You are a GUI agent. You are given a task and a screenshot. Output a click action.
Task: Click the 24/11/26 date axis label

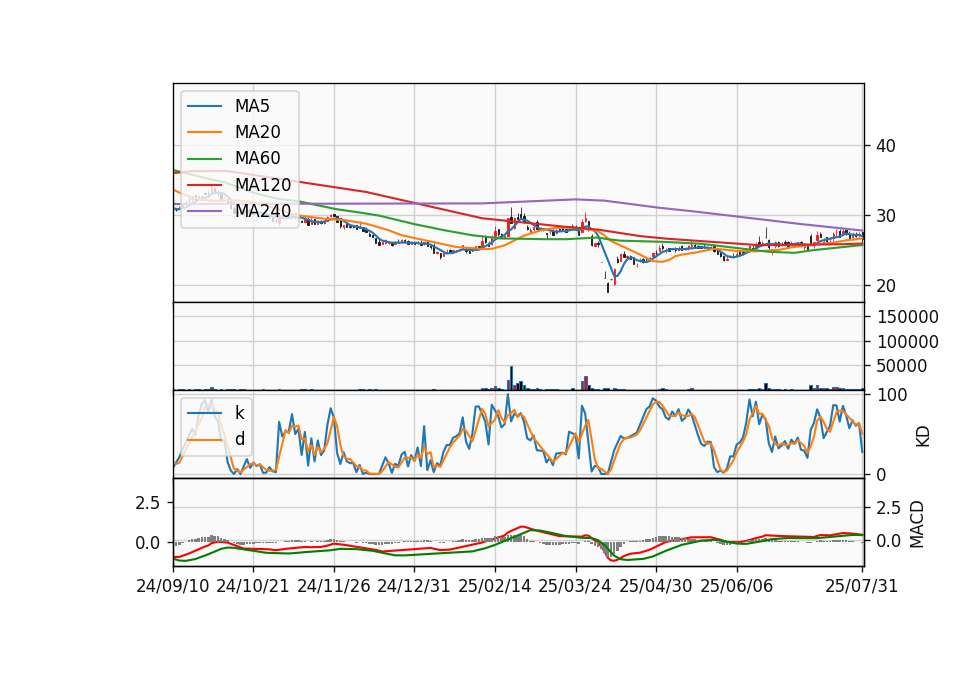334,586
